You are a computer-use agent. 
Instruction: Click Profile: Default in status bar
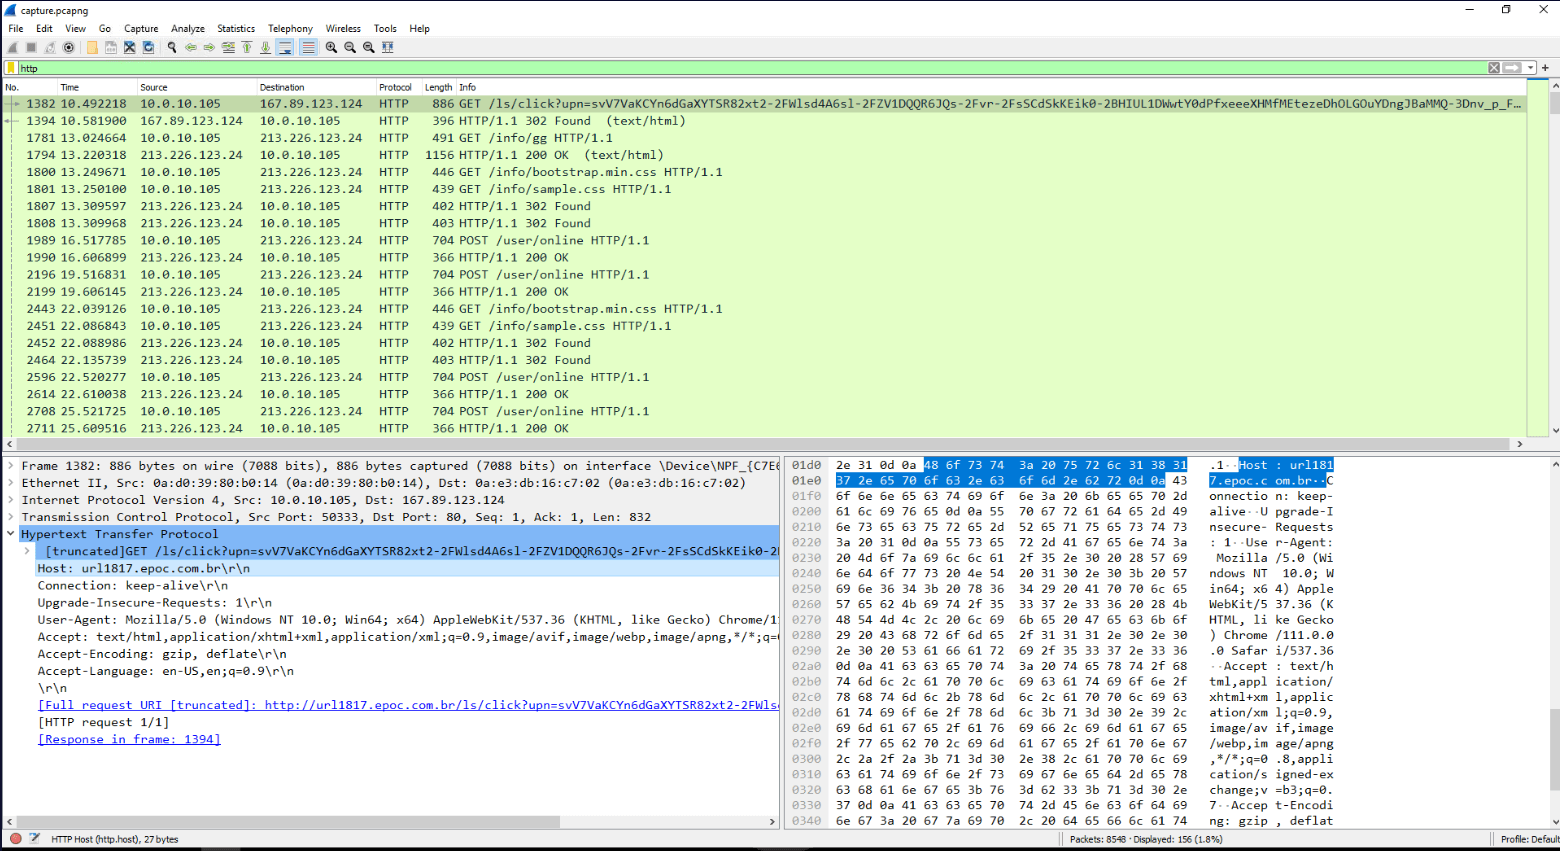click(1529, 839)
